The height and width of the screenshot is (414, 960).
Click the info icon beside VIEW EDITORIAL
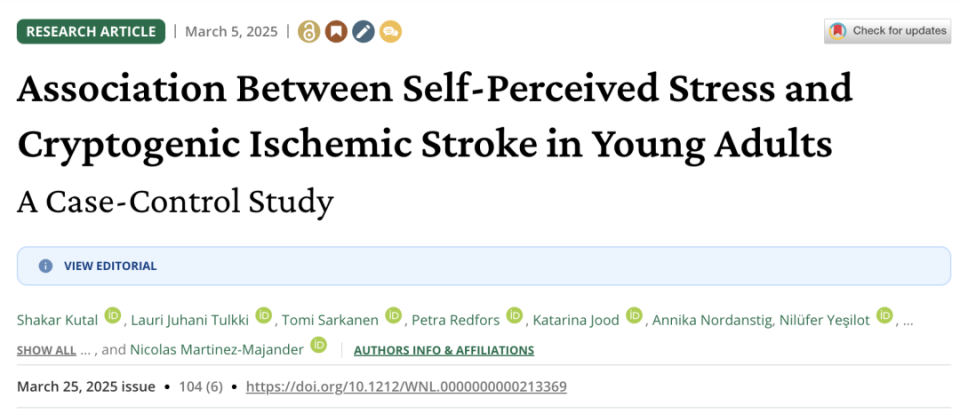click(x=45, y=266)
